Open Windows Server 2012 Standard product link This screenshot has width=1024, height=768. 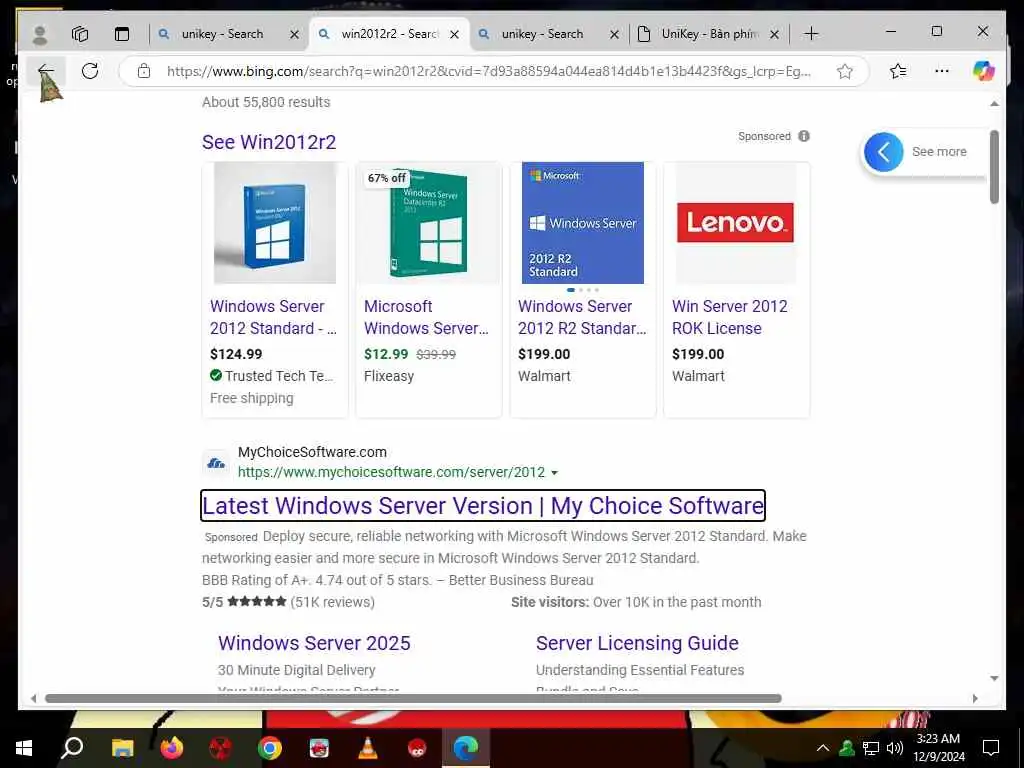tap(274, 317)
